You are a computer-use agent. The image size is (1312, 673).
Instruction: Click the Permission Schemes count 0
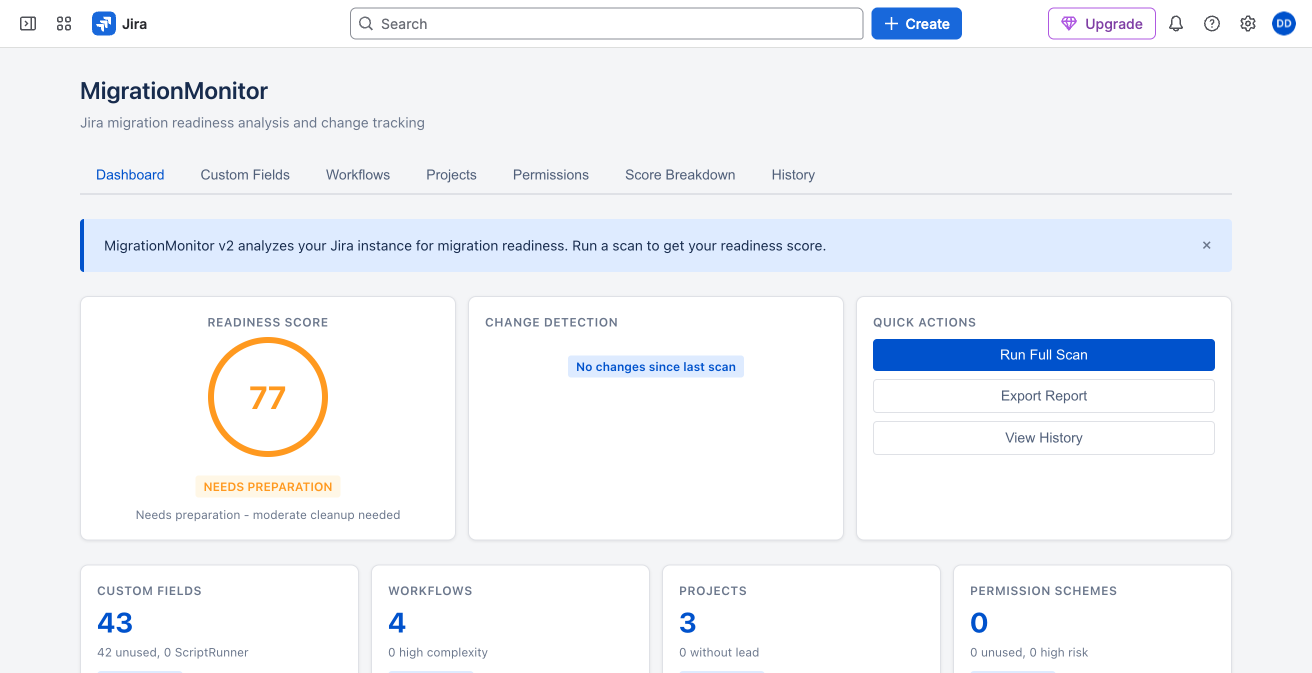click(979, 623)
